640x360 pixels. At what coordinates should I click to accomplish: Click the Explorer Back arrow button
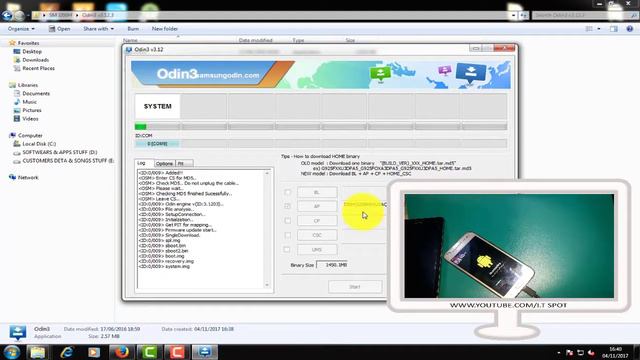(x=7, y=16)
